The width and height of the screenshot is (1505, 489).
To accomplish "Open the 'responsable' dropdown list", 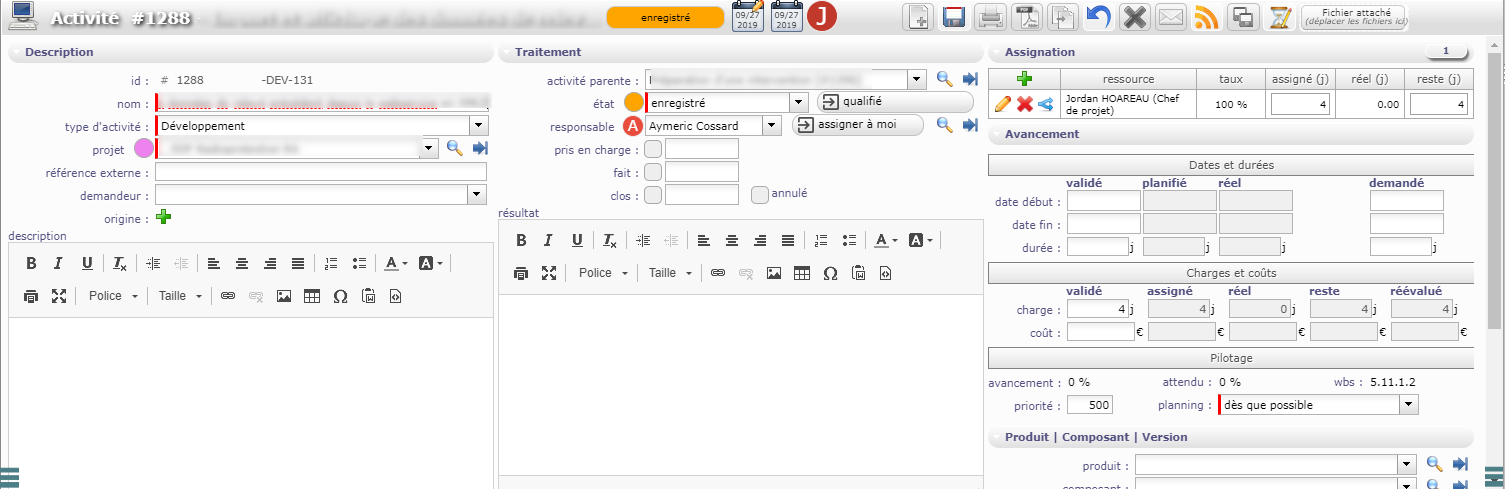I will [x=771, y=126].
